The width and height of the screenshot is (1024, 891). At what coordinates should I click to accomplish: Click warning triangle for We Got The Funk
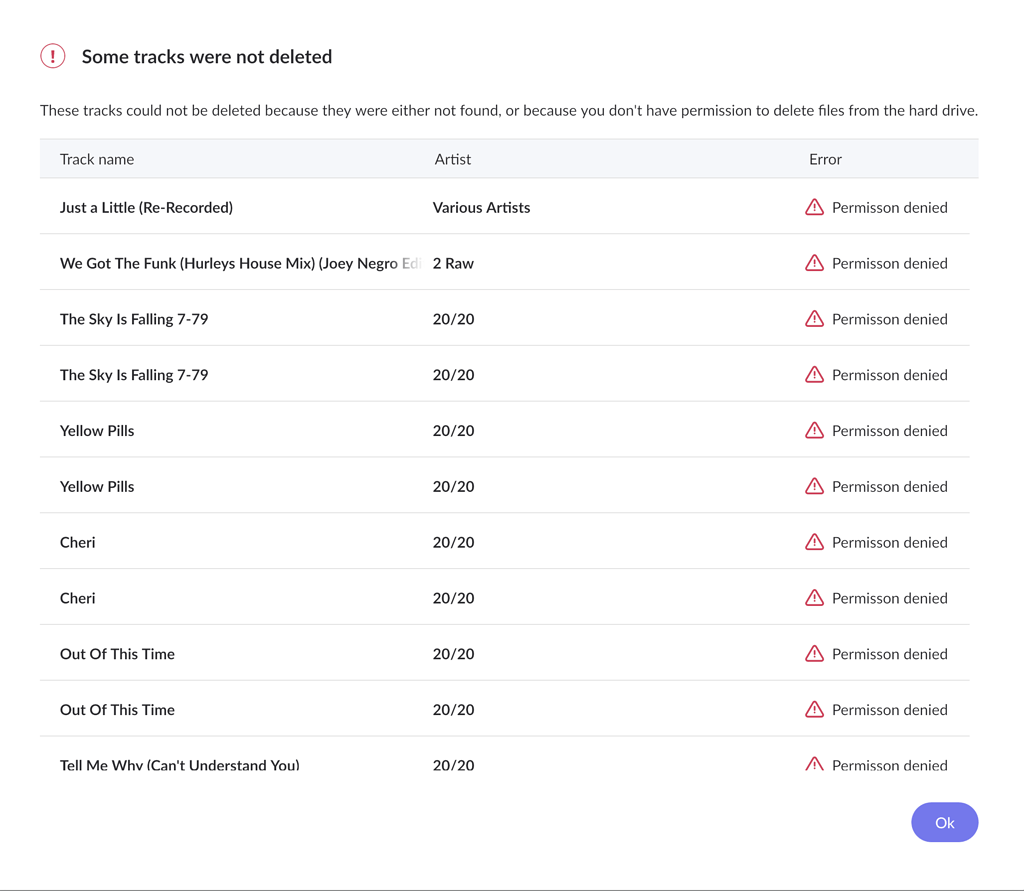814,263
